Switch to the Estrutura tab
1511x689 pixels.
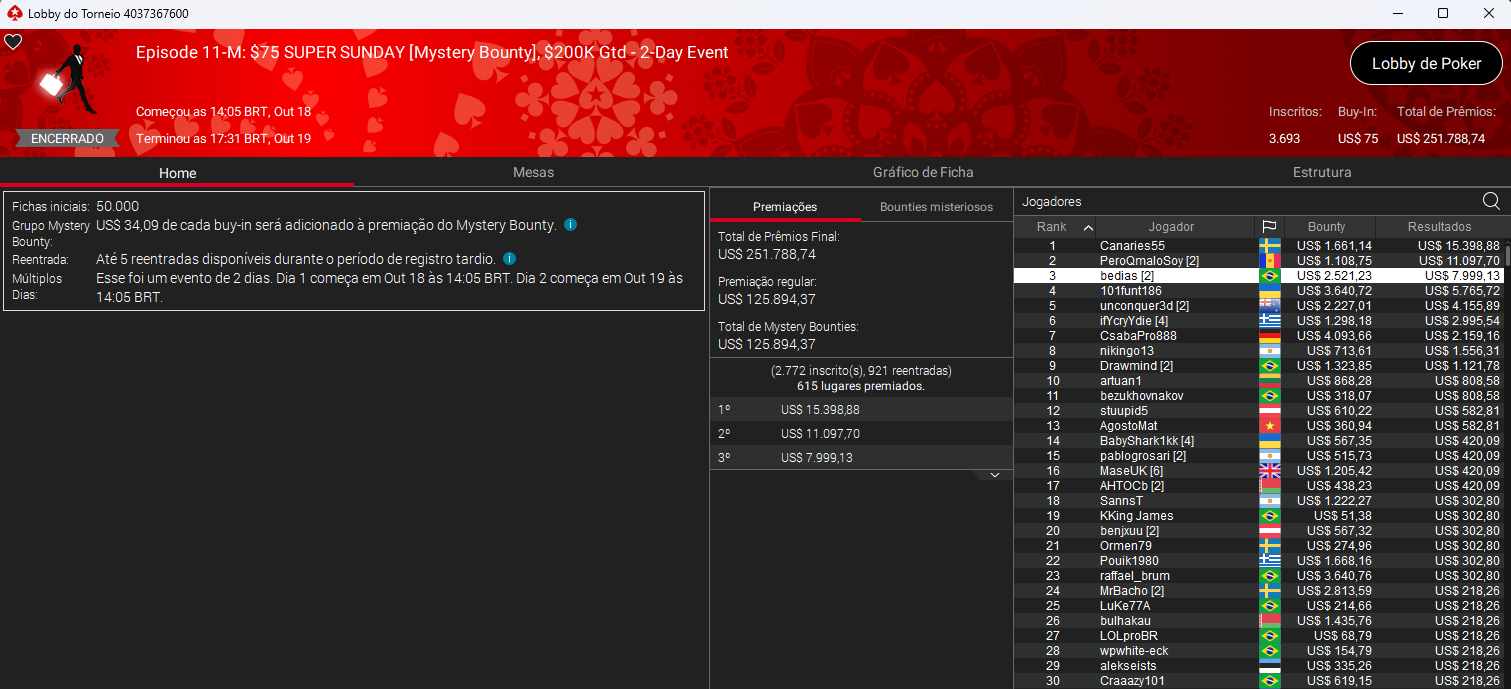(1322, 173)
